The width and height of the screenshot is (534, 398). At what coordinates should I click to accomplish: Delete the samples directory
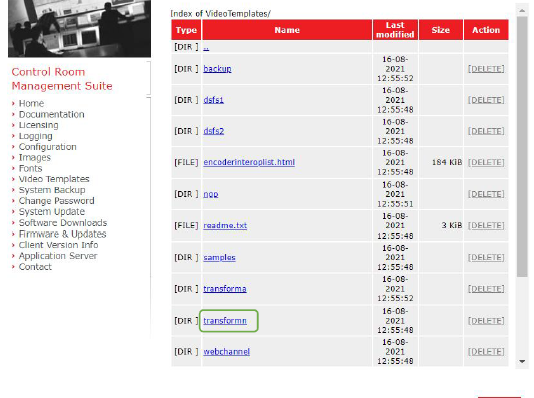tap(486, 257)
